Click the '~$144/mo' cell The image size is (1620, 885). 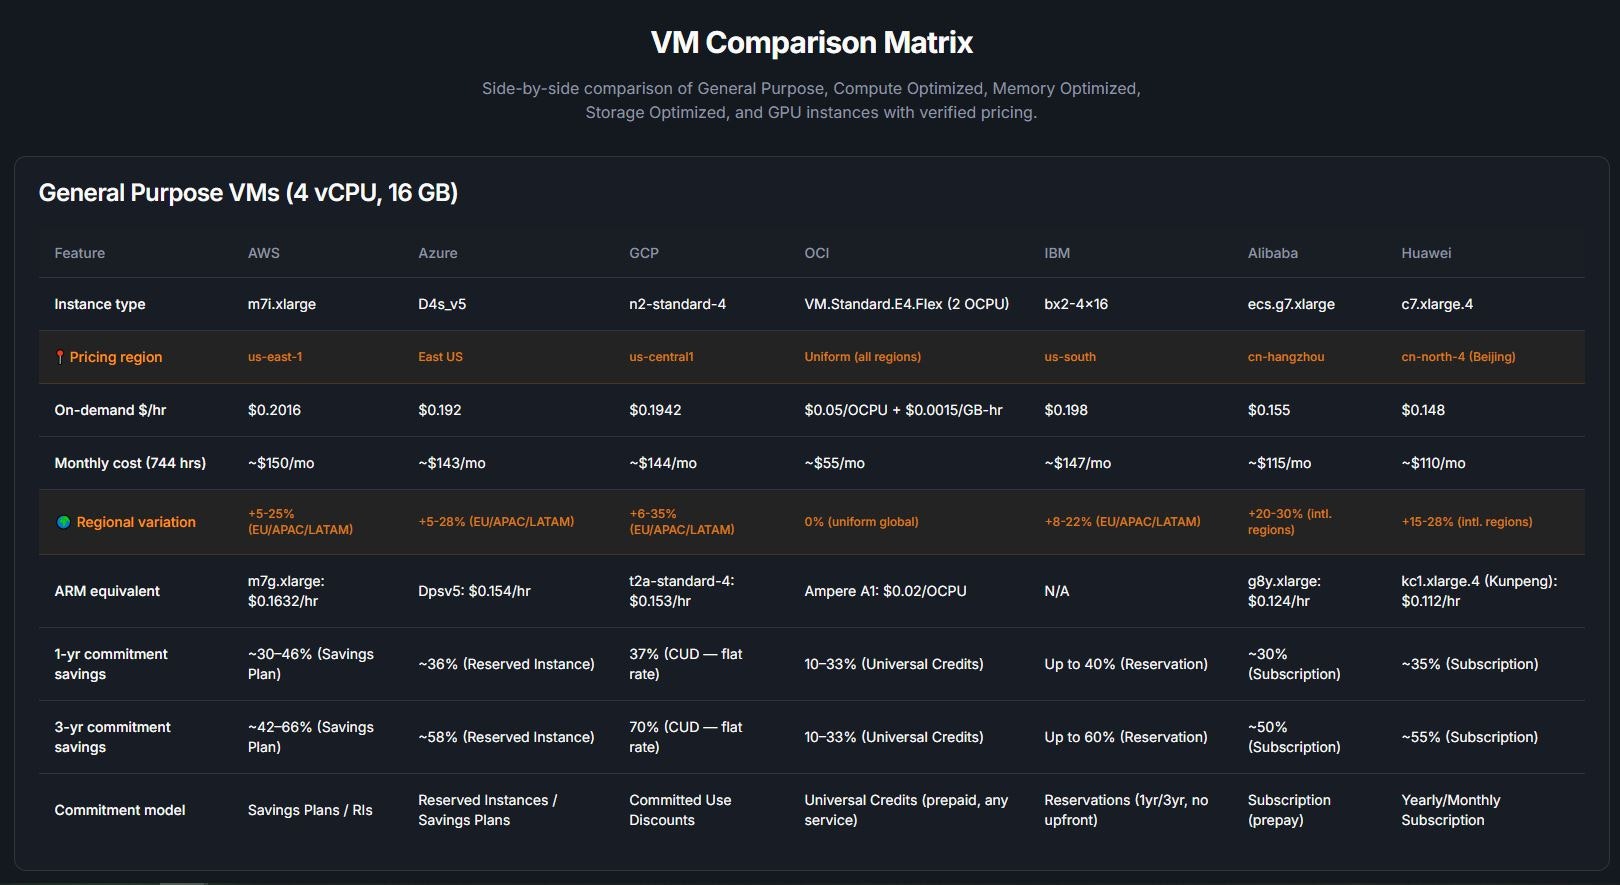tap(663, 463)
